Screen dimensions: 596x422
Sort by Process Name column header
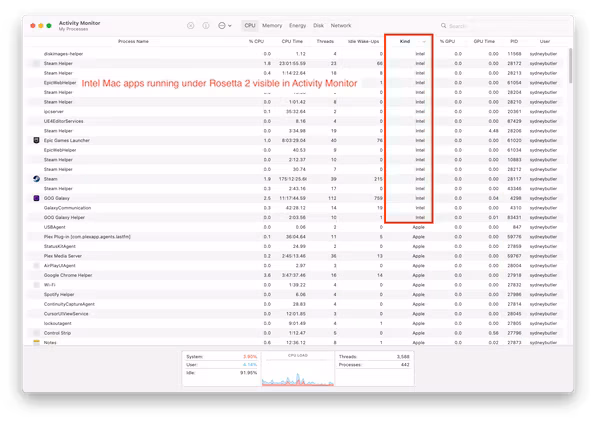point(133,41)
